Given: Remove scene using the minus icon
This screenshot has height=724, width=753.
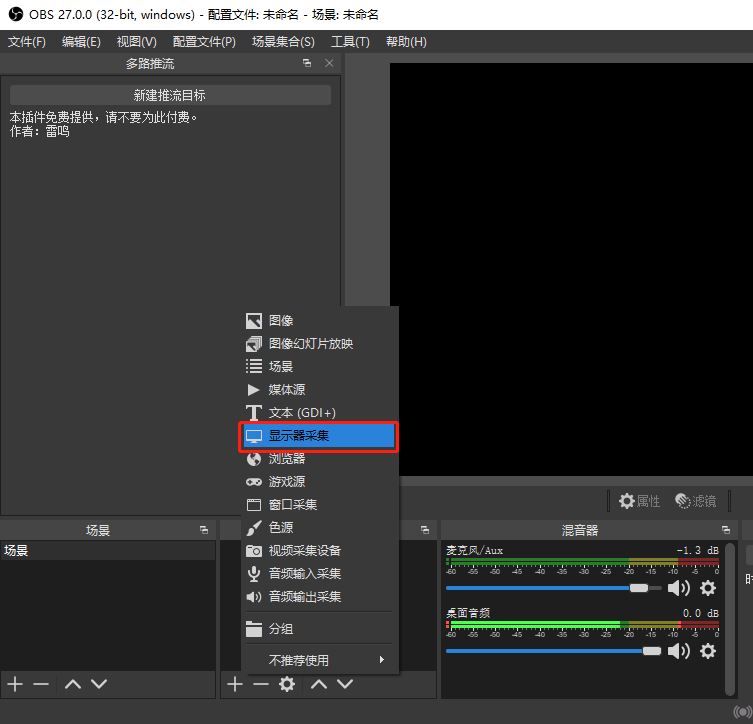Looking at the screenshot, I should 41,684.
